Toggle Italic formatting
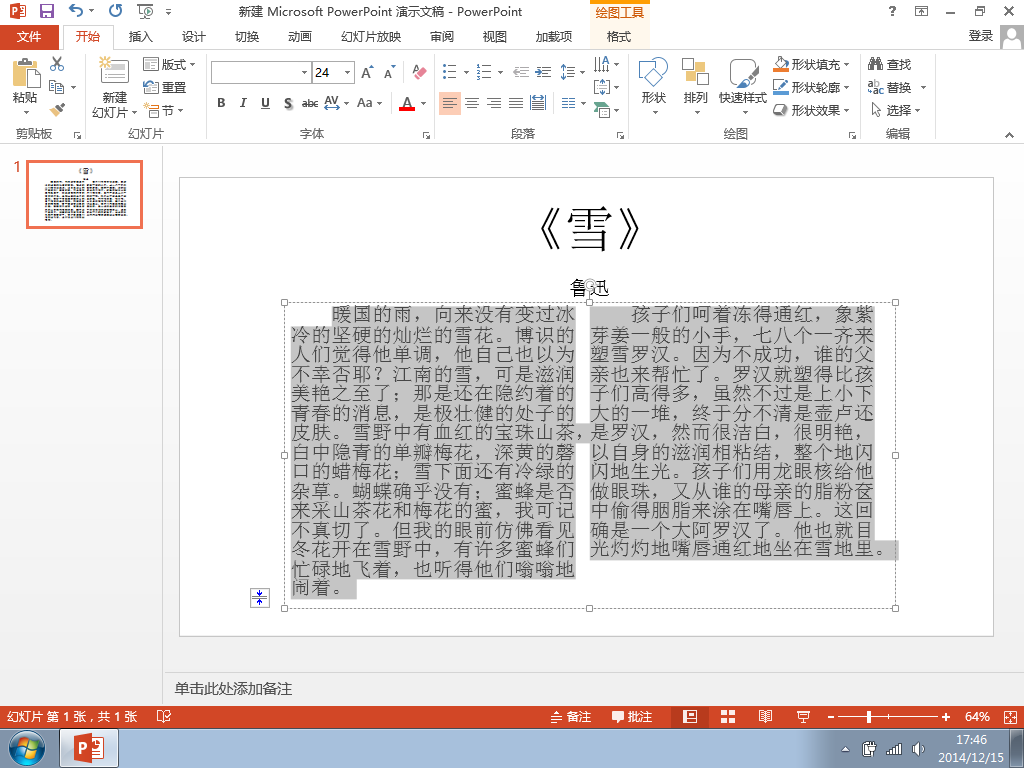The height and width of the screenshot is (768, 1024). point(243,103)
